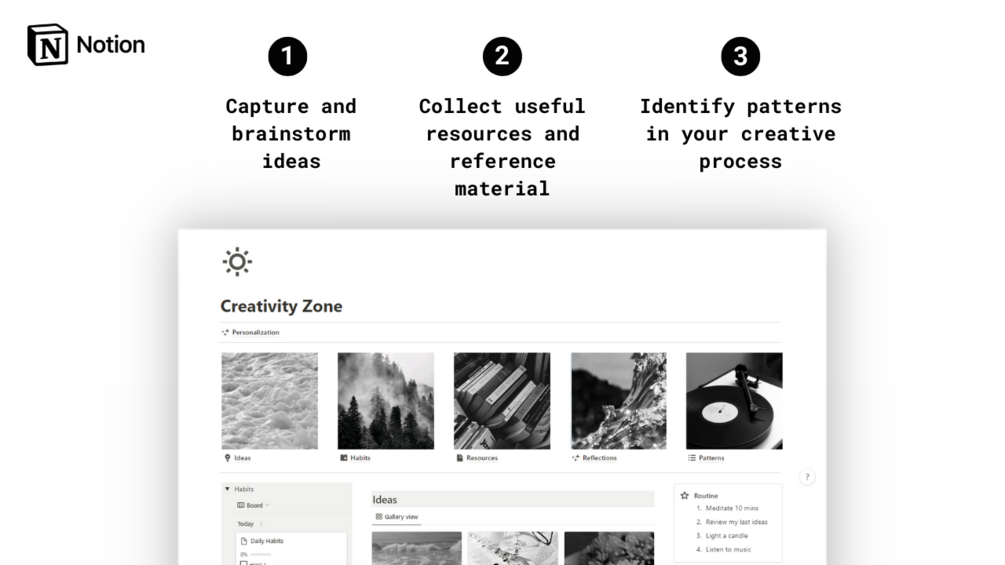Open the Board view dropdown

(x=254, y=505)
